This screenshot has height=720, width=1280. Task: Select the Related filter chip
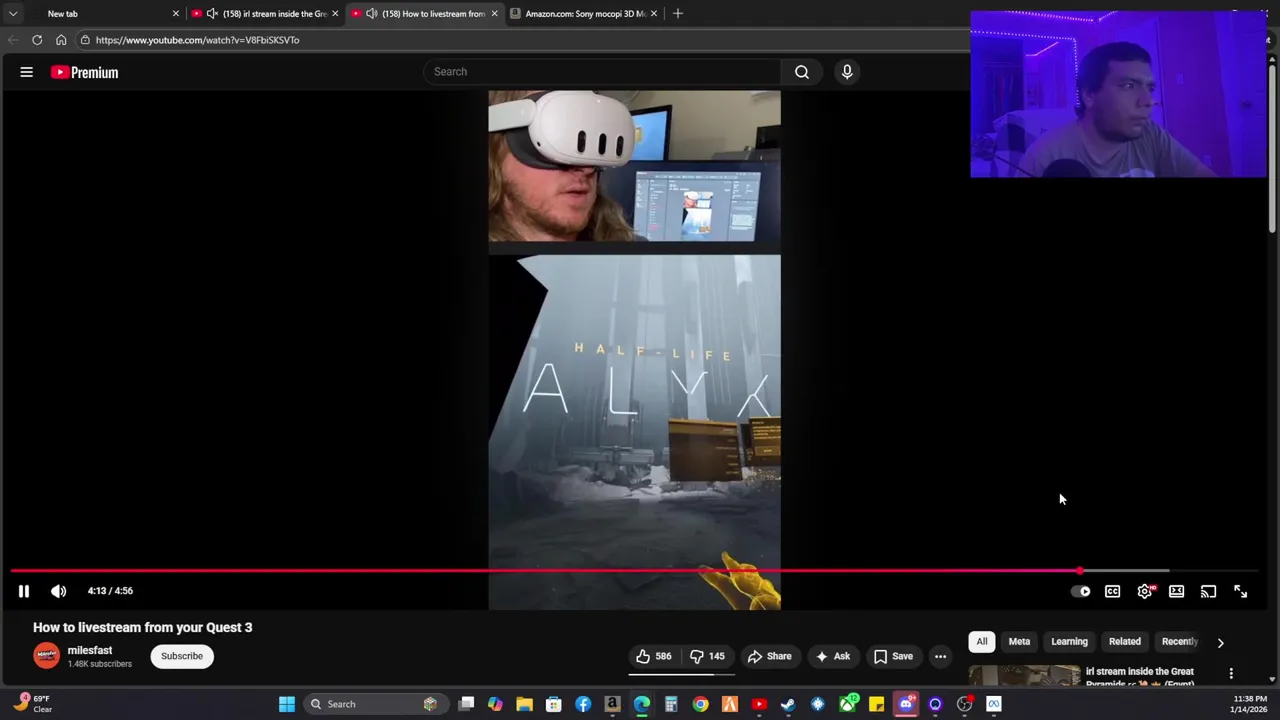(x=1125, y=642)
